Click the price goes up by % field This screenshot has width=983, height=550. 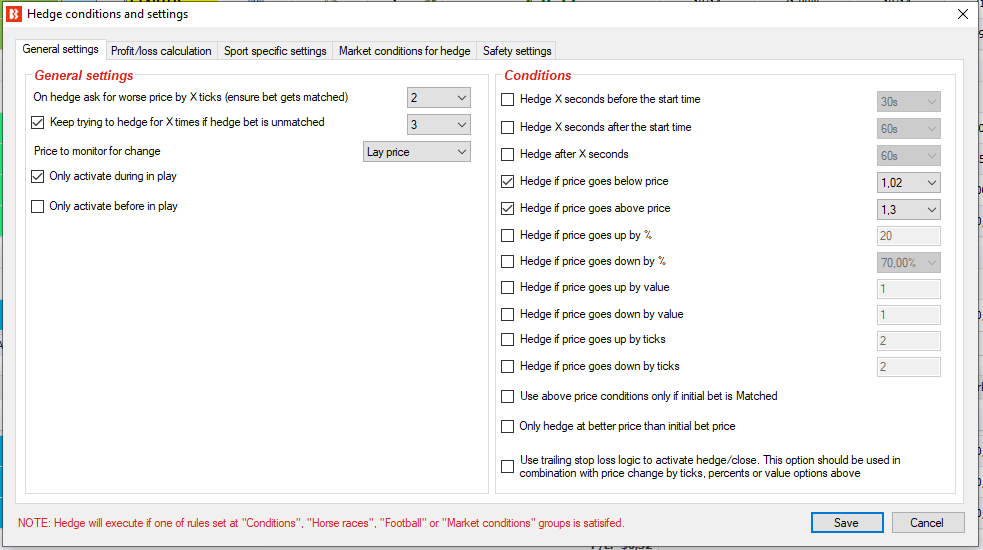click(x=909, y=236)
